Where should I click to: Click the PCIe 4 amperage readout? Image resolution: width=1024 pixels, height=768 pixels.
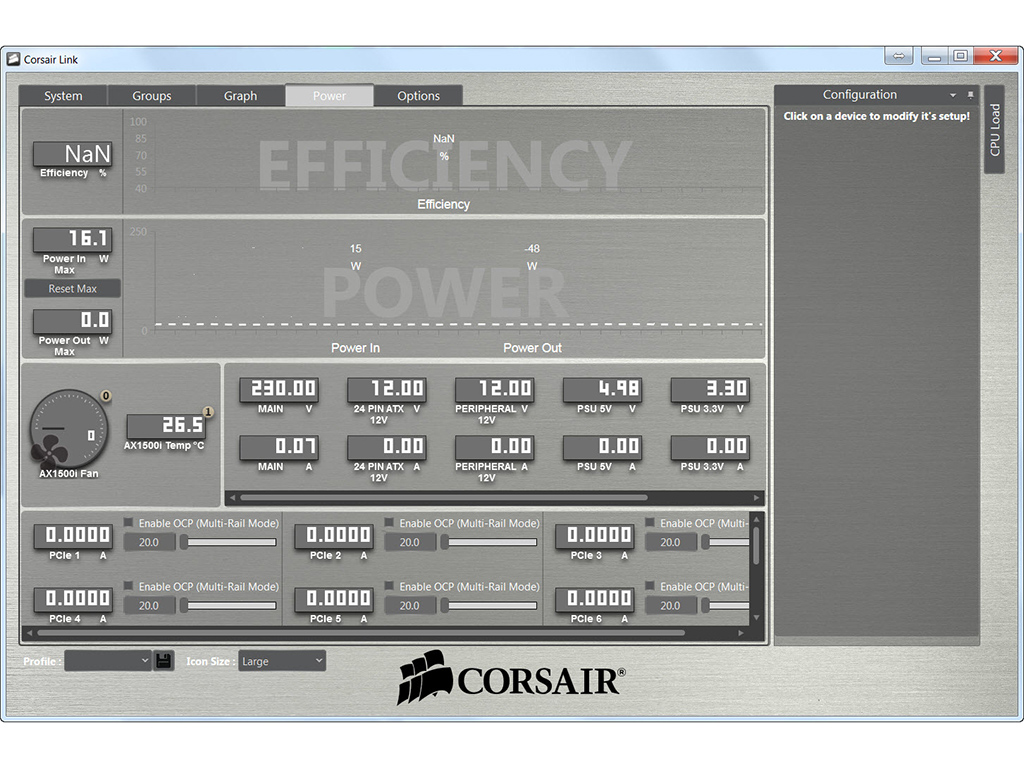(x=73, y=599)
